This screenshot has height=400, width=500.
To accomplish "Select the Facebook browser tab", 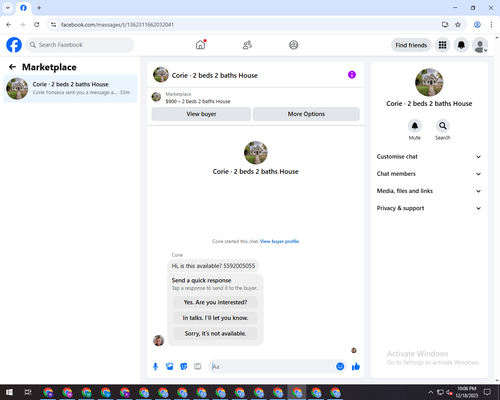I will [x=23, y=8].
